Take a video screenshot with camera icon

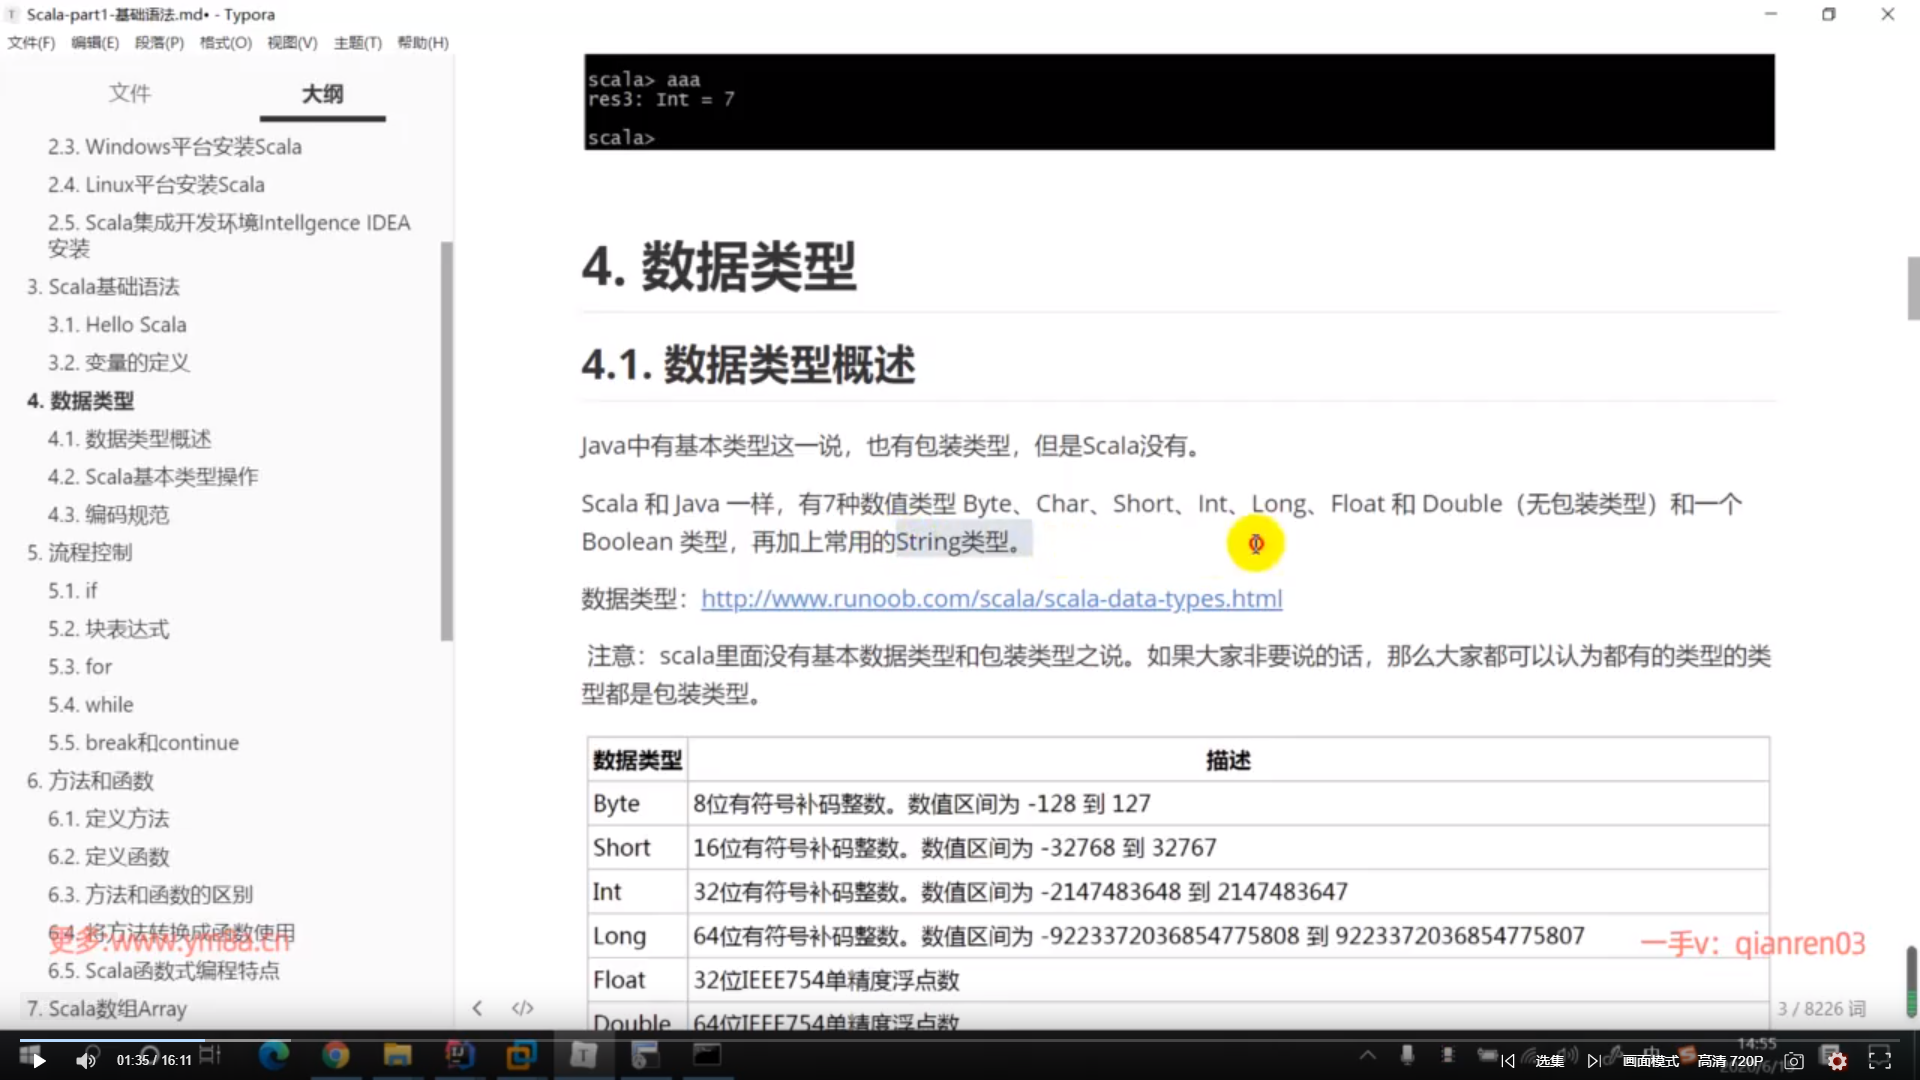point(1794,1061)
